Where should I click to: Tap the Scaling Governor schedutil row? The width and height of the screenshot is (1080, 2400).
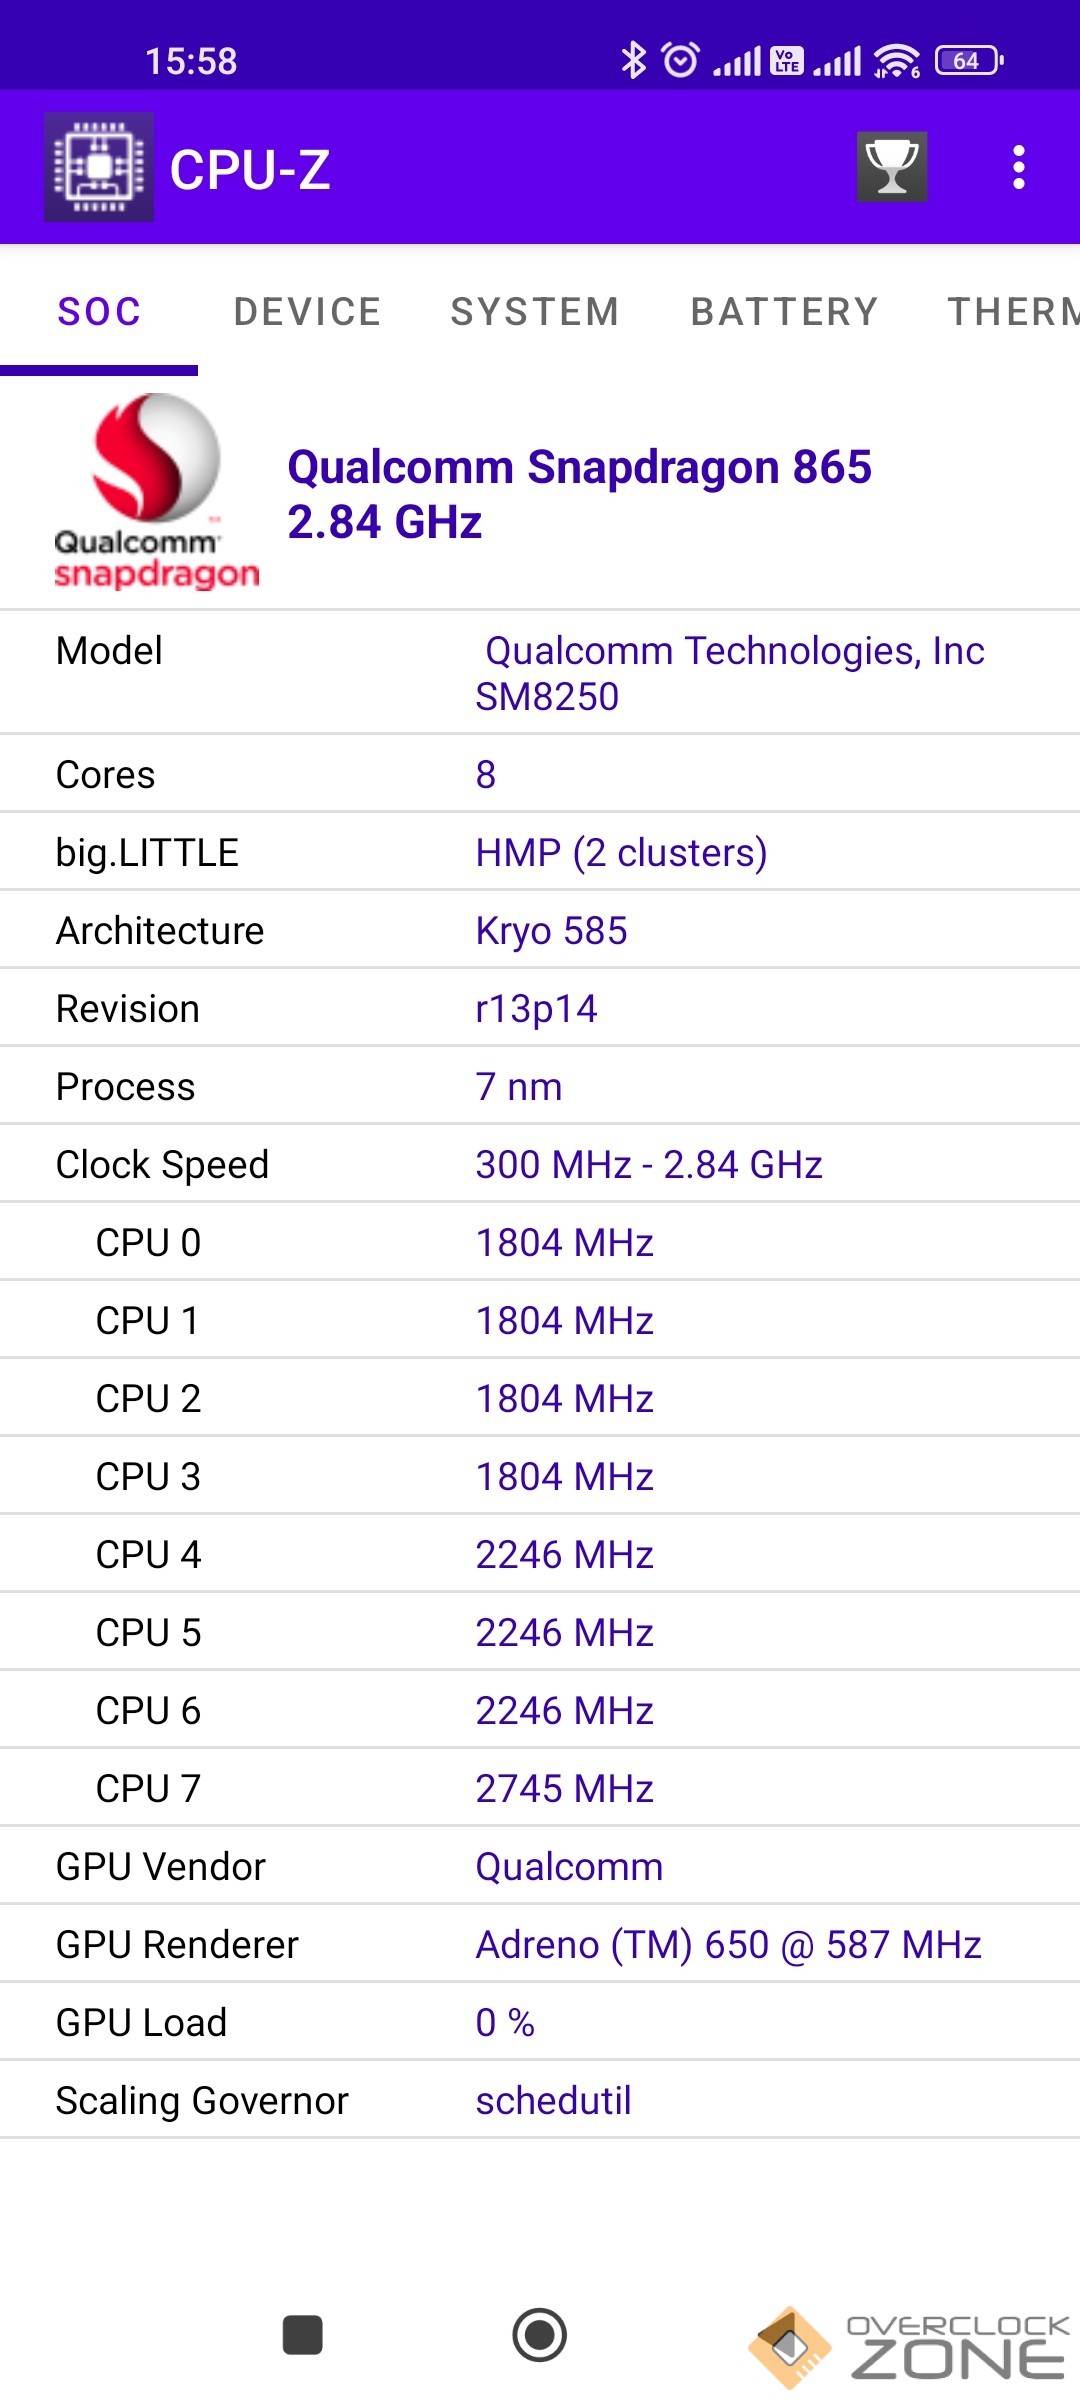540,2100
